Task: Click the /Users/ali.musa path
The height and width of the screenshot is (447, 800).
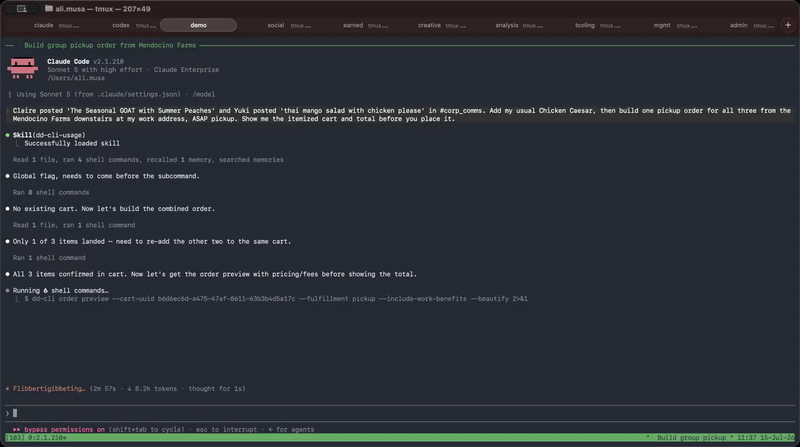Action: (x=76, y=78)
